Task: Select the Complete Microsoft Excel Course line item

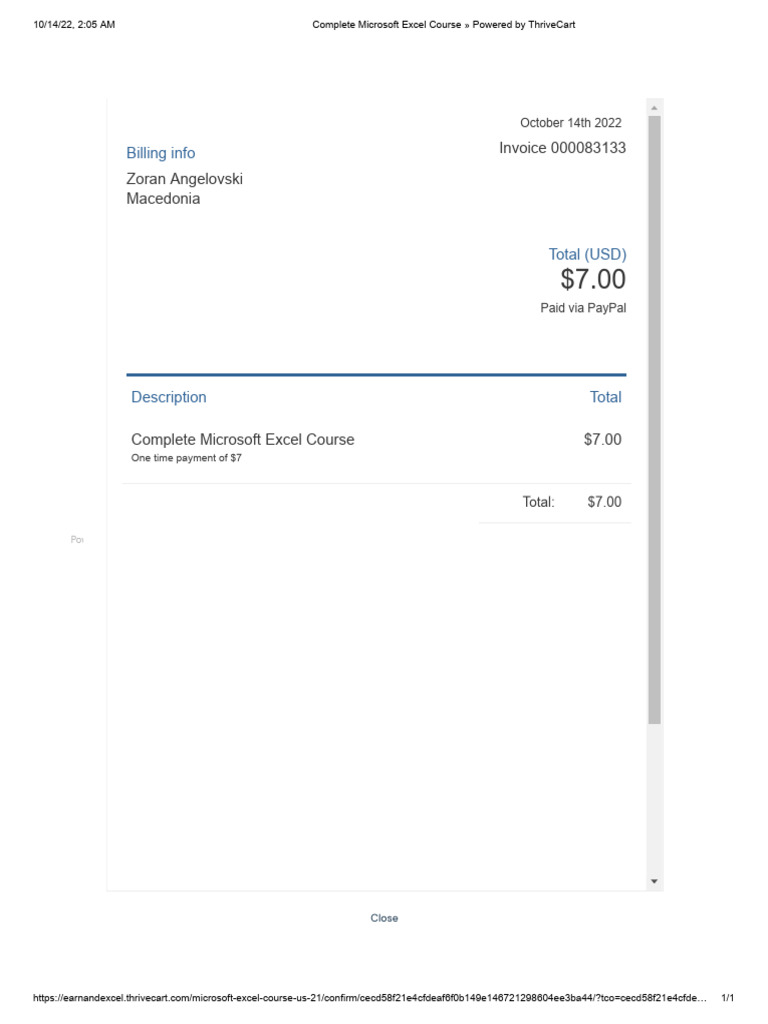Action: tap(243, 439)
